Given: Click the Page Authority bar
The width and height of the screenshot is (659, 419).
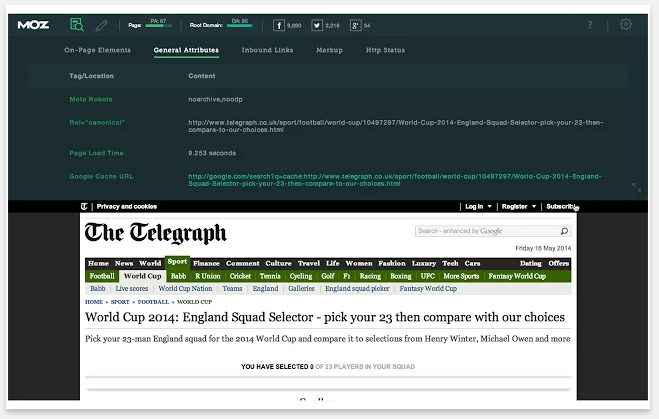Looking at the screenshot, I should click(x=158, y=26).
